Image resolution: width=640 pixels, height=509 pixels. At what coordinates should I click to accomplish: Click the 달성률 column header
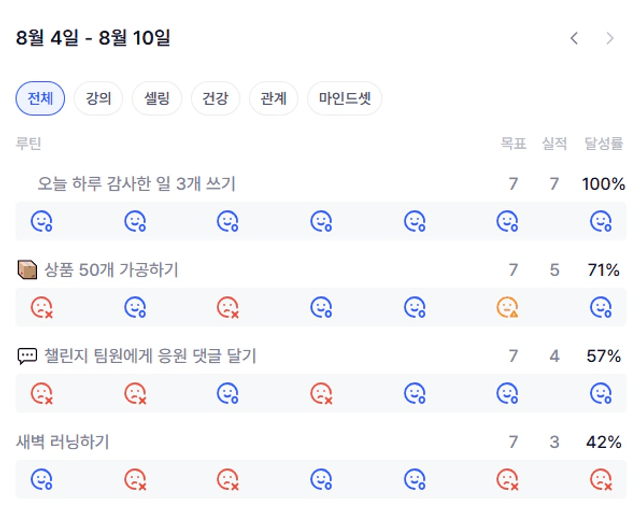click(604, 143)
